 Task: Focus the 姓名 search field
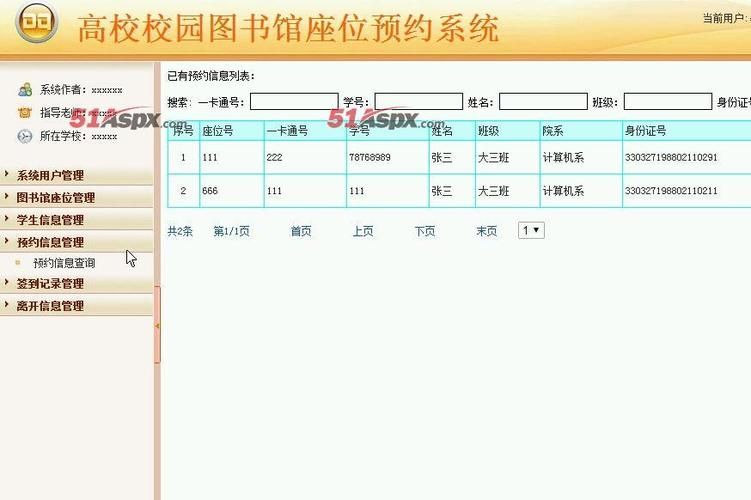[x=543, y=102]
